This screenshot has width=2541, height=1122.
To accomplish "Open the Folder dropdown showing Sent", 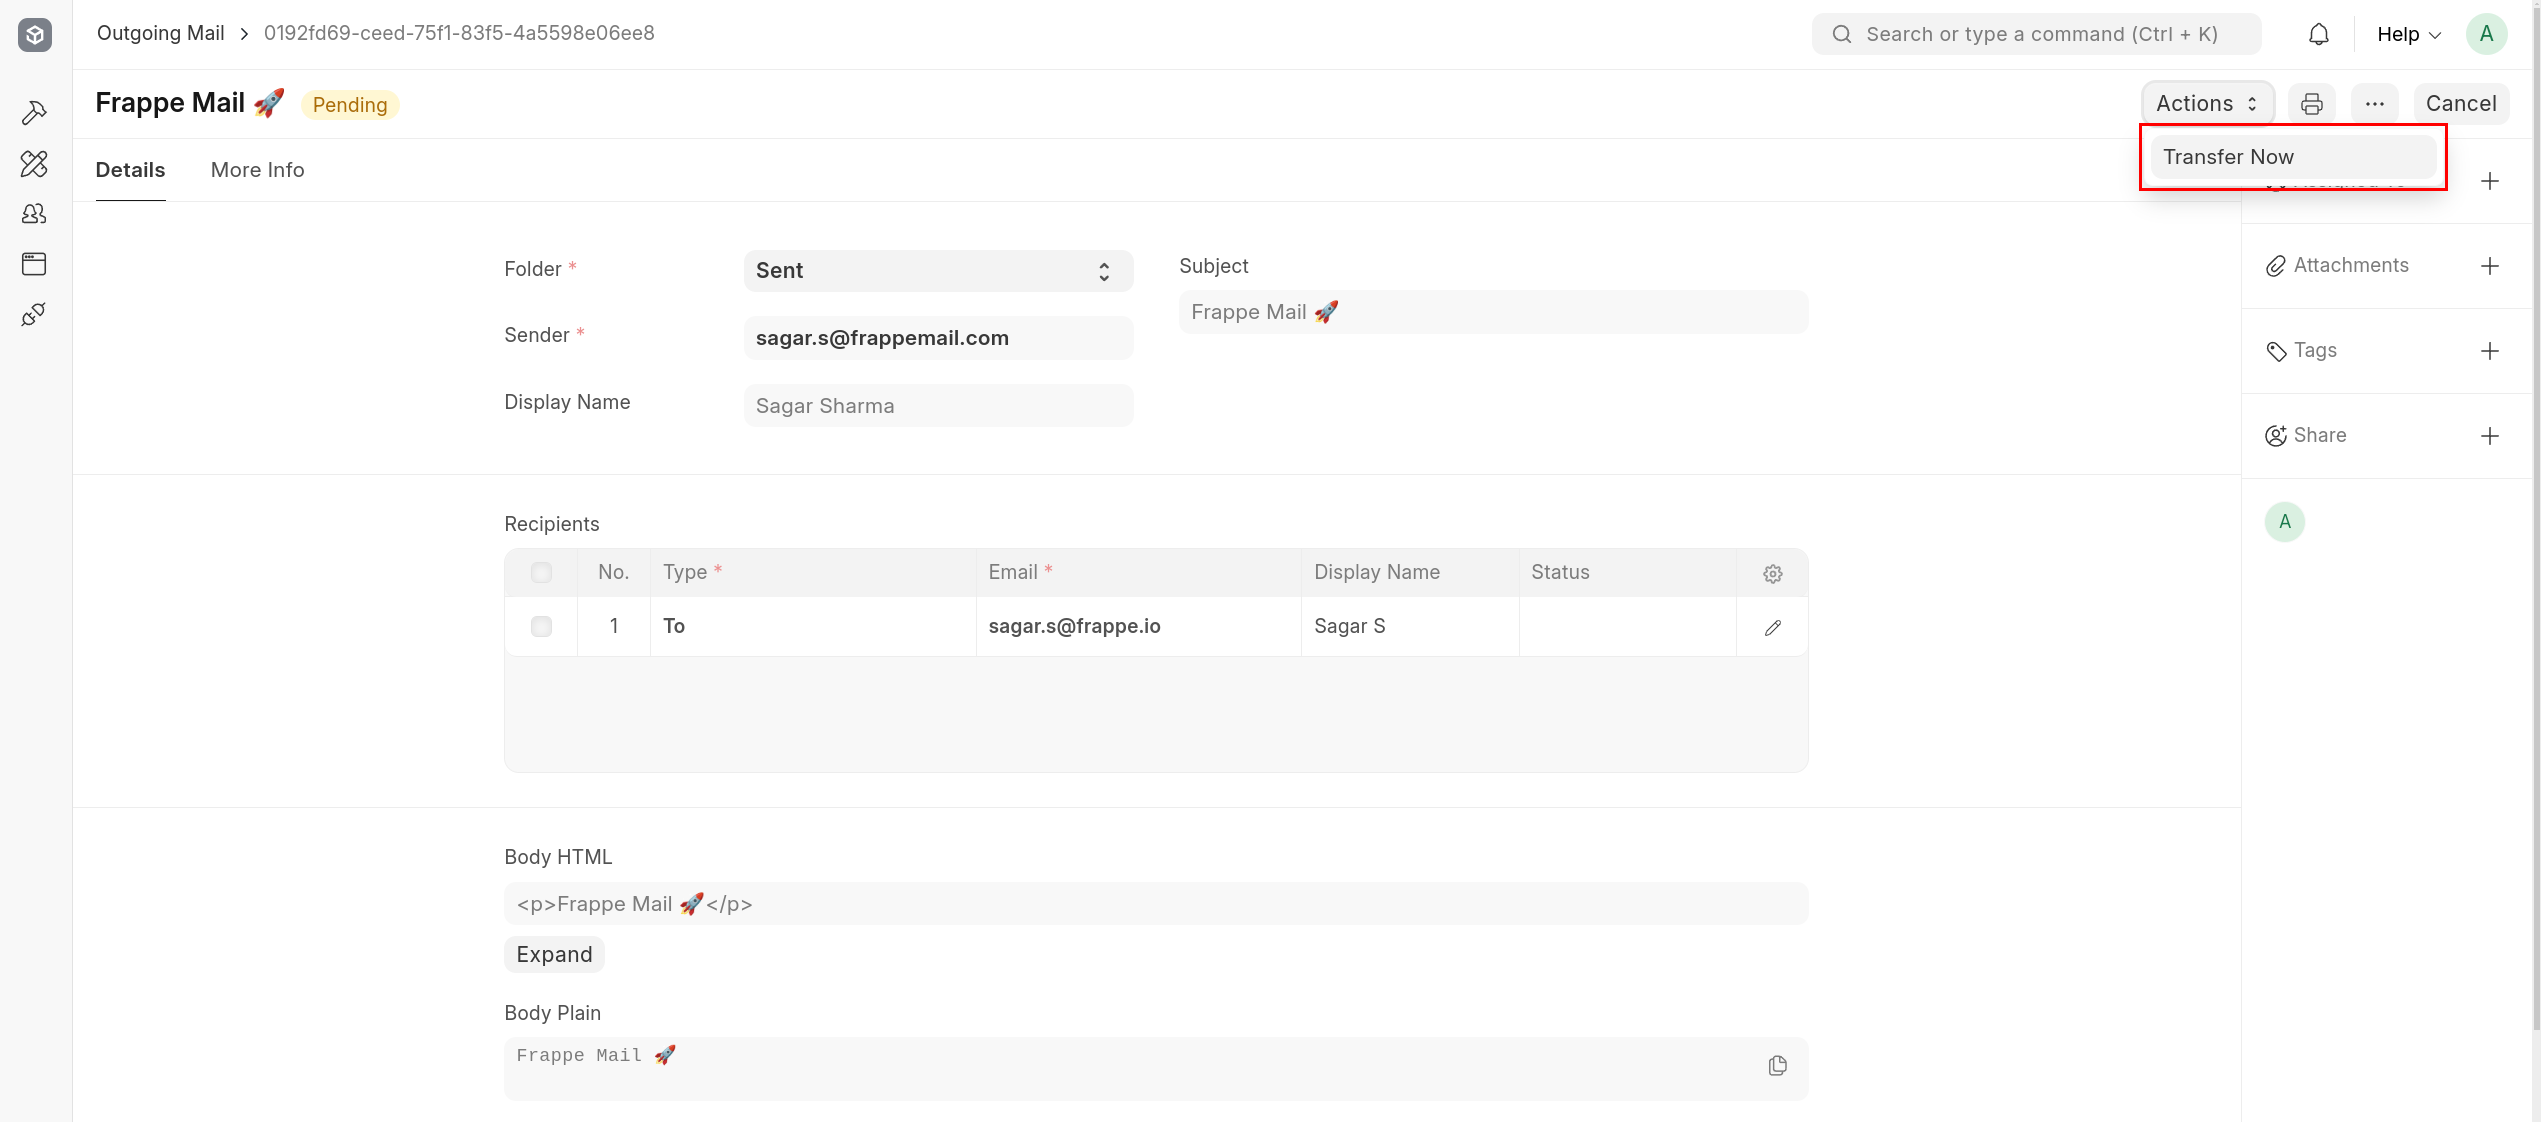I will [938, 271].
